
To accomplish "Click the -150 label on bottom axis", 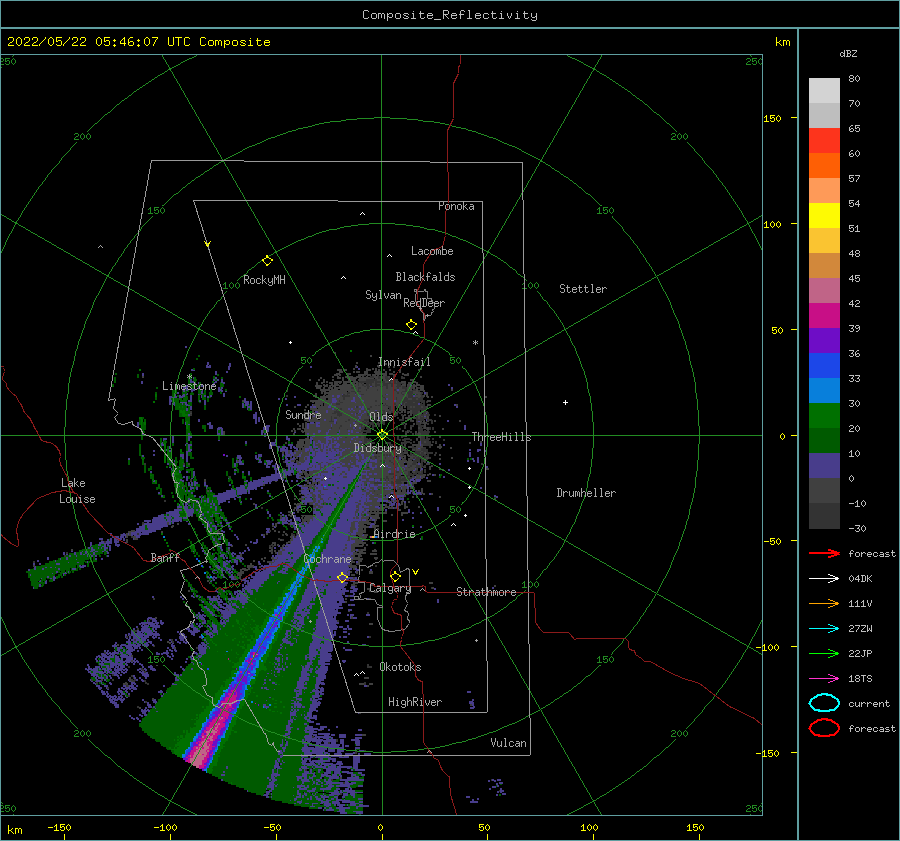I will point(59,827).
